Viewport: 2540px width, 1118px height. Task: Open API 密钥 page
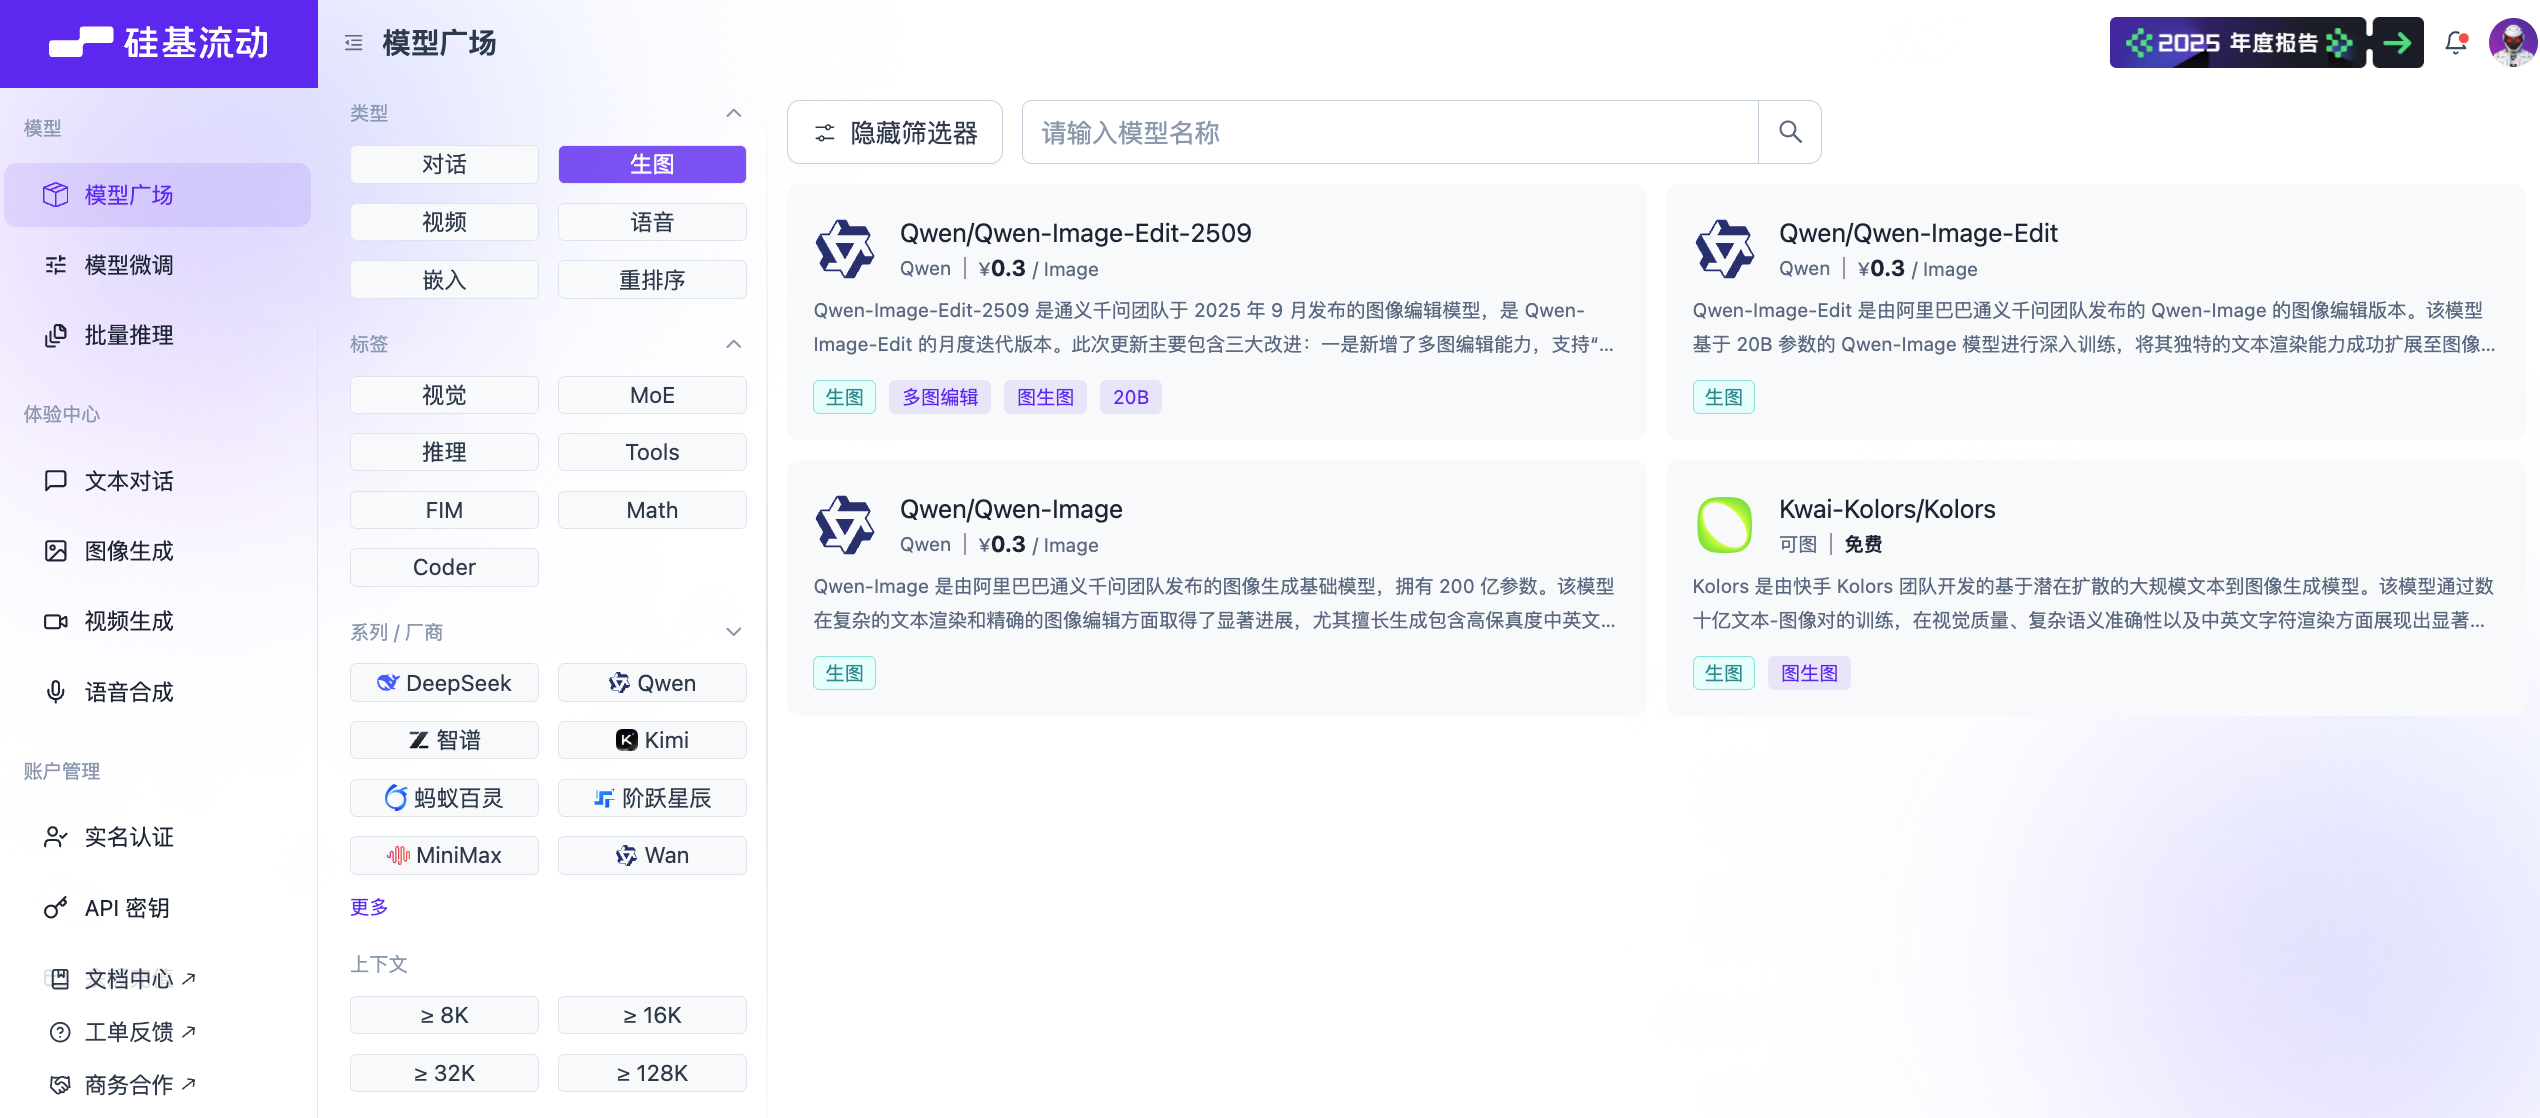pos(126,908)
